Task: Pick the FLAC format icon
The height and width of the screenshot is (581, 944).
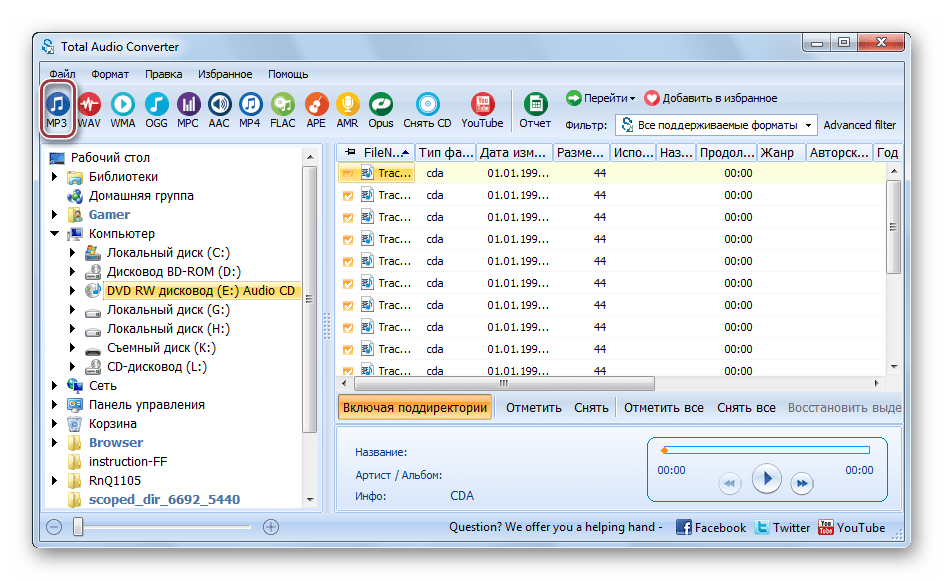Action: click(283, 109)
